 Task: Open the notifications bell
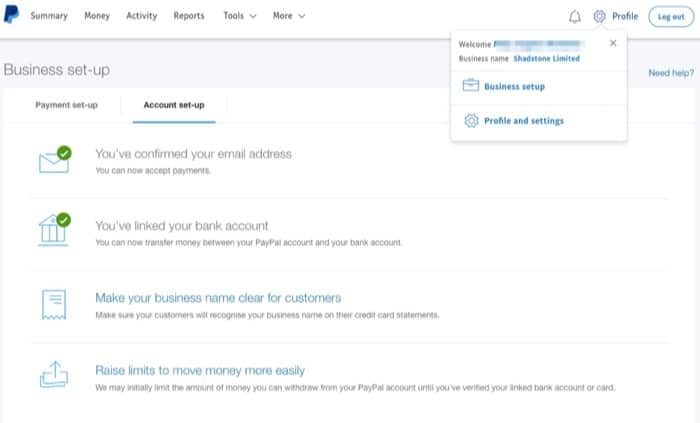(574, 17)
